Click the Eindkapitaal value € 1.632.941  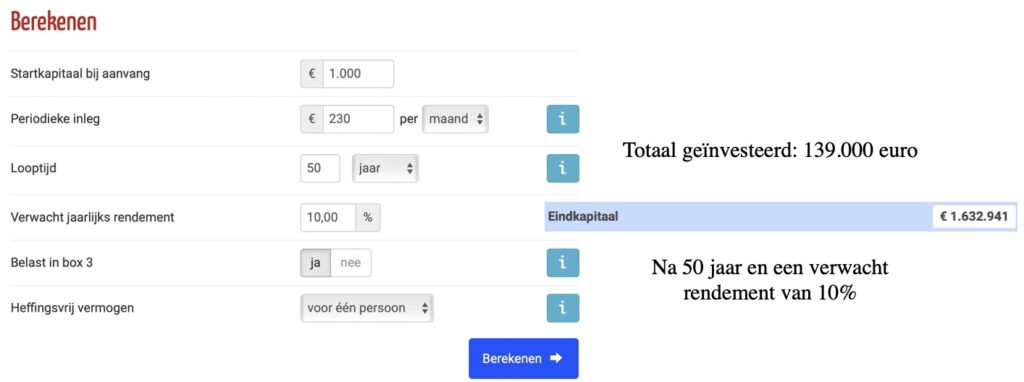[x=974, y=217]
